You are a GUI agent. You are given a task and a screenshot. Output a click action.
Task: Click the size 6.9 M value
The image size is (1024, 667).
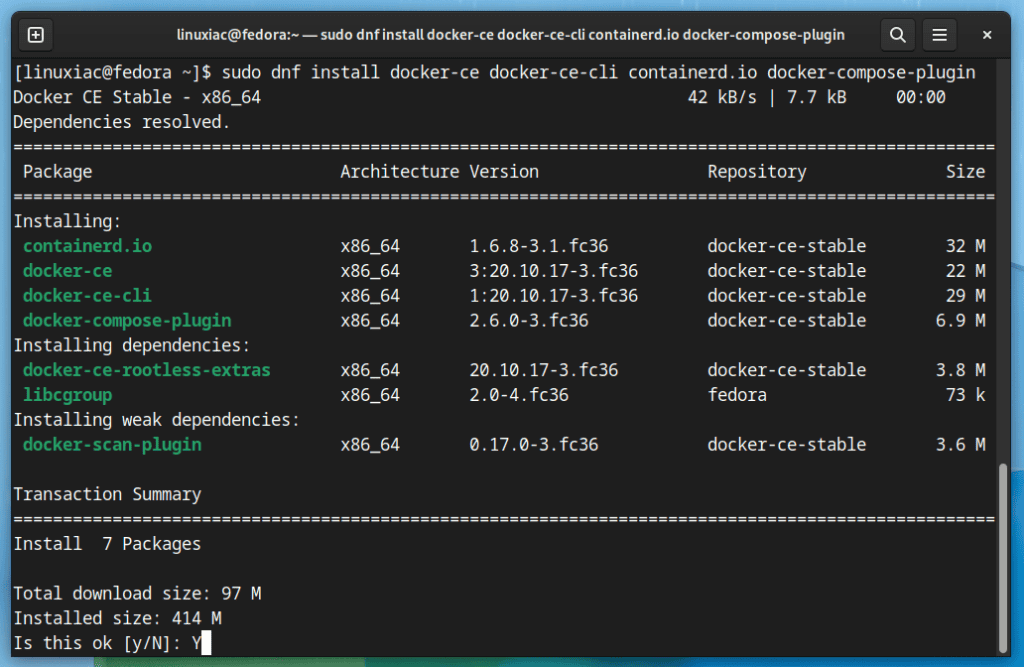pos(961,321)
